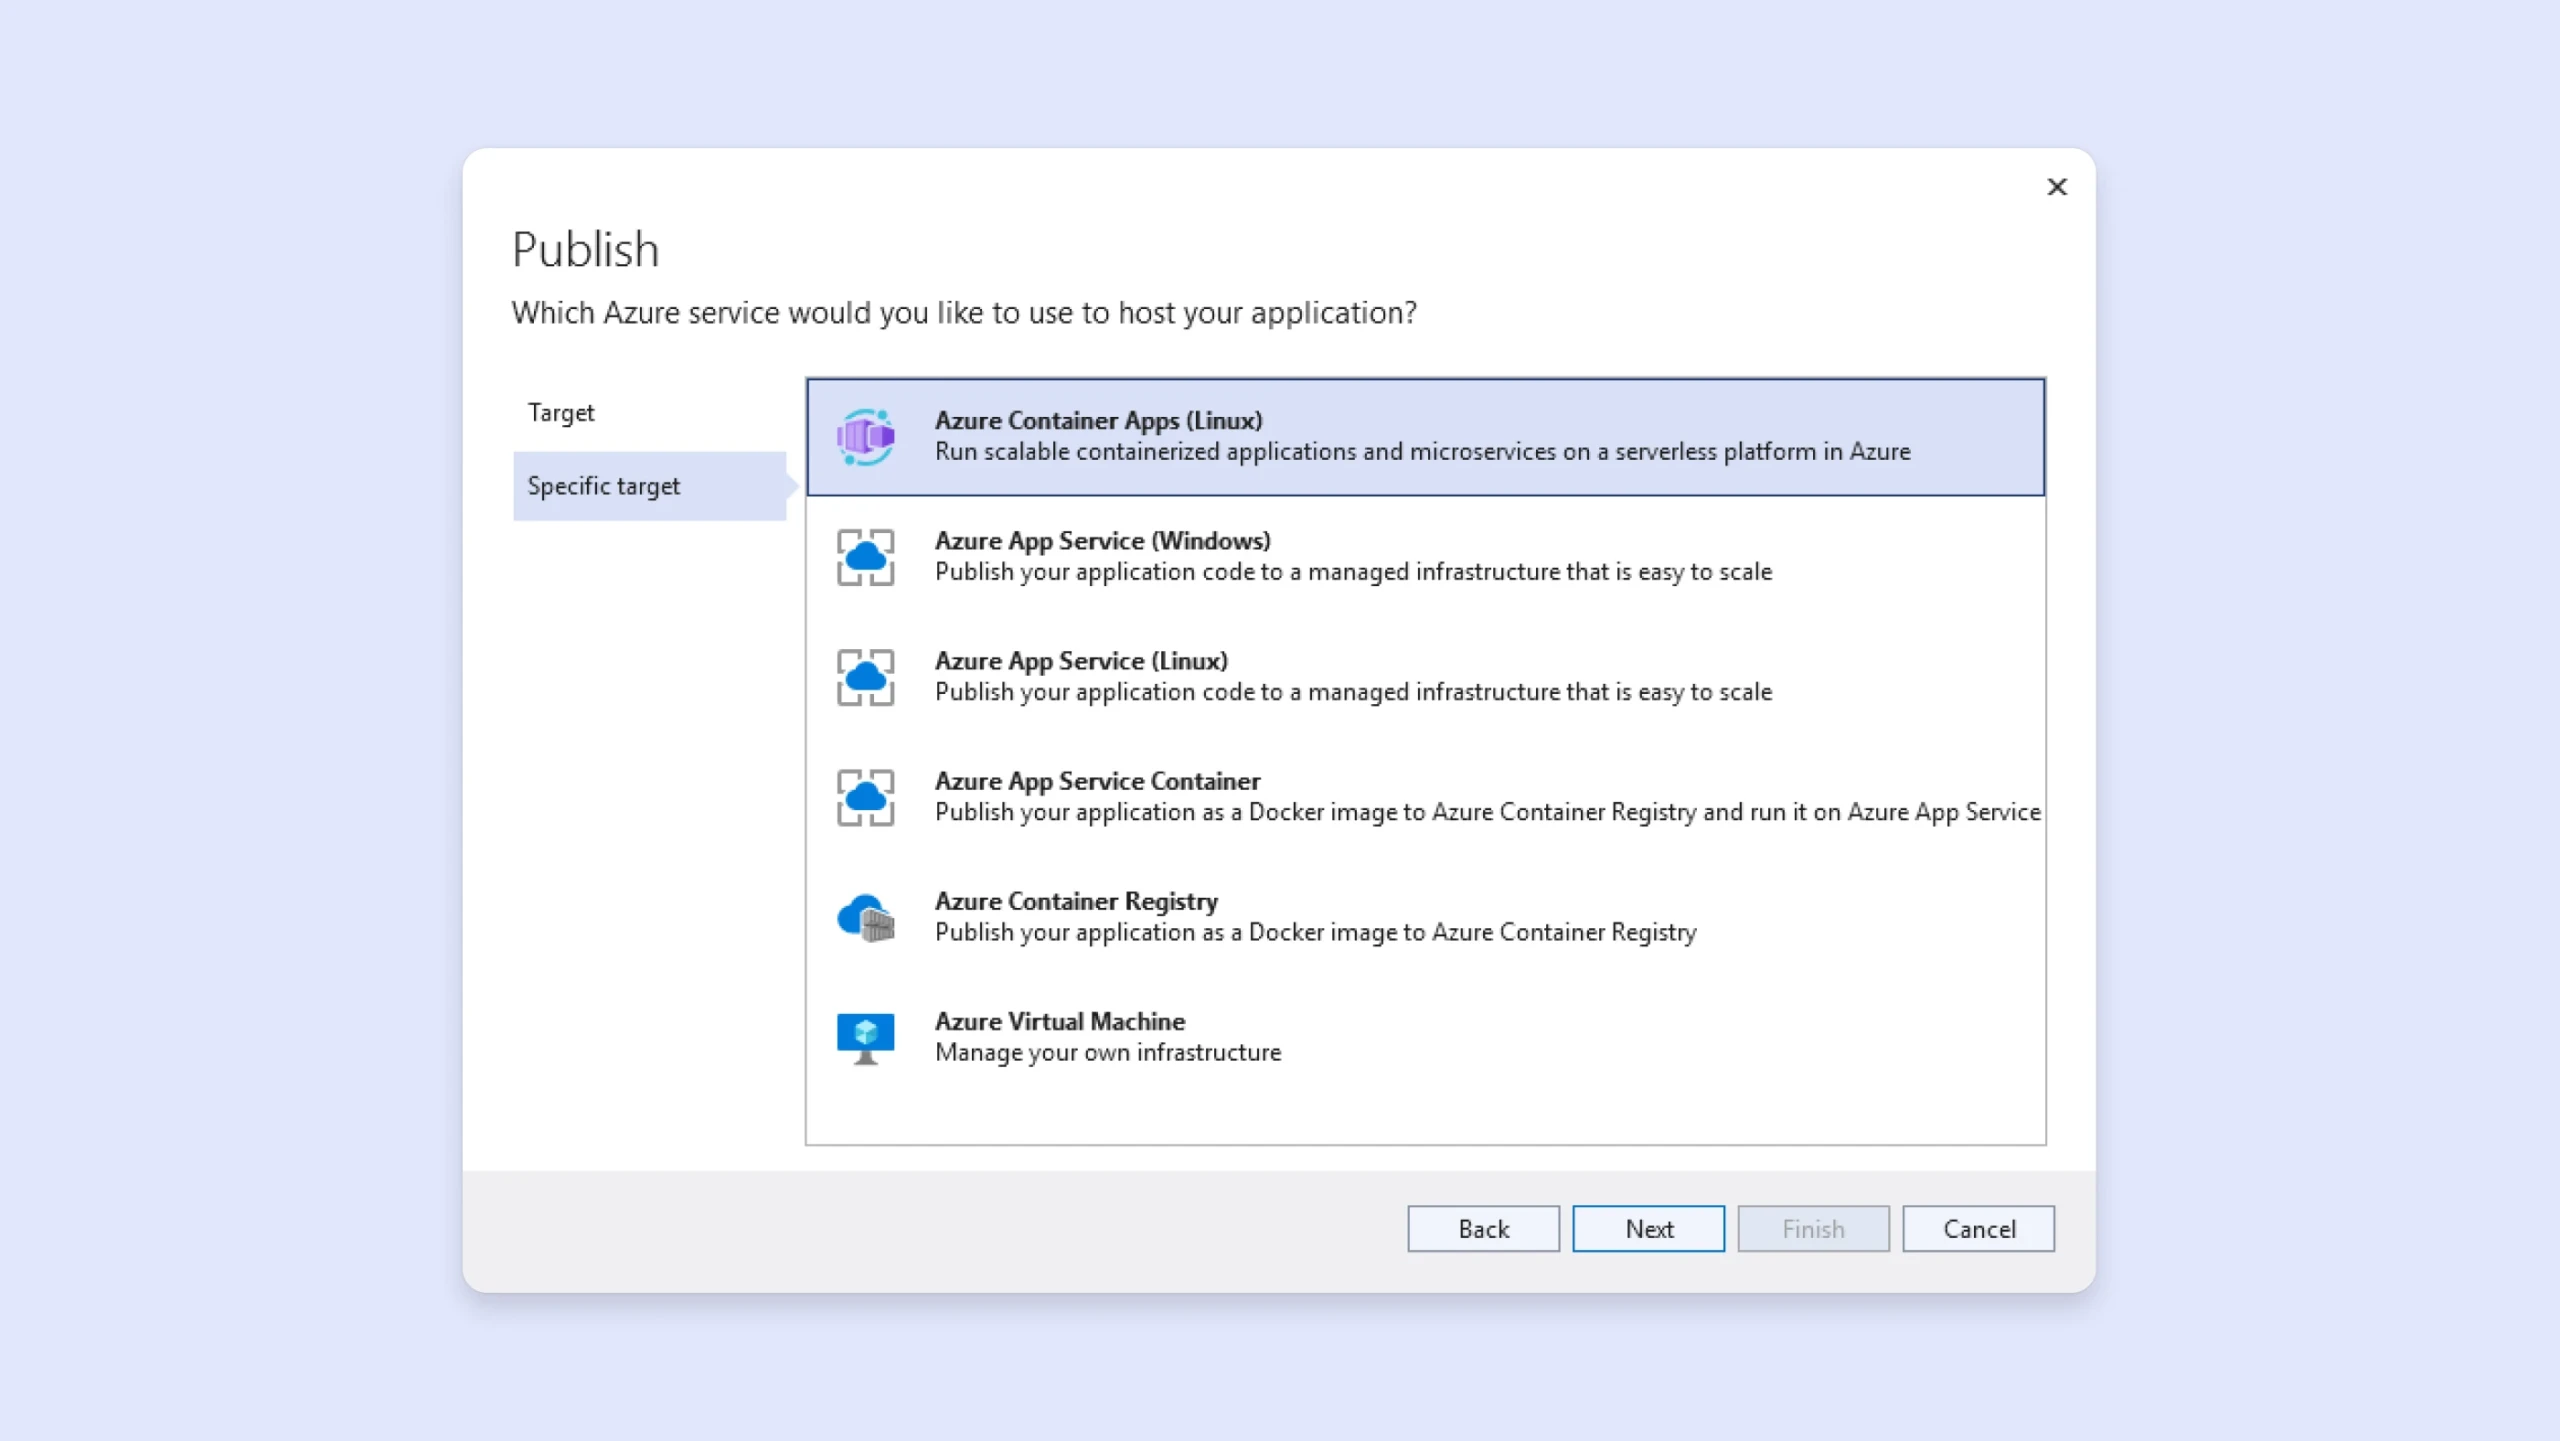Choose Azure Container Registry option
Viewport: 2560px width, 1441px height.
(1076, 901)
